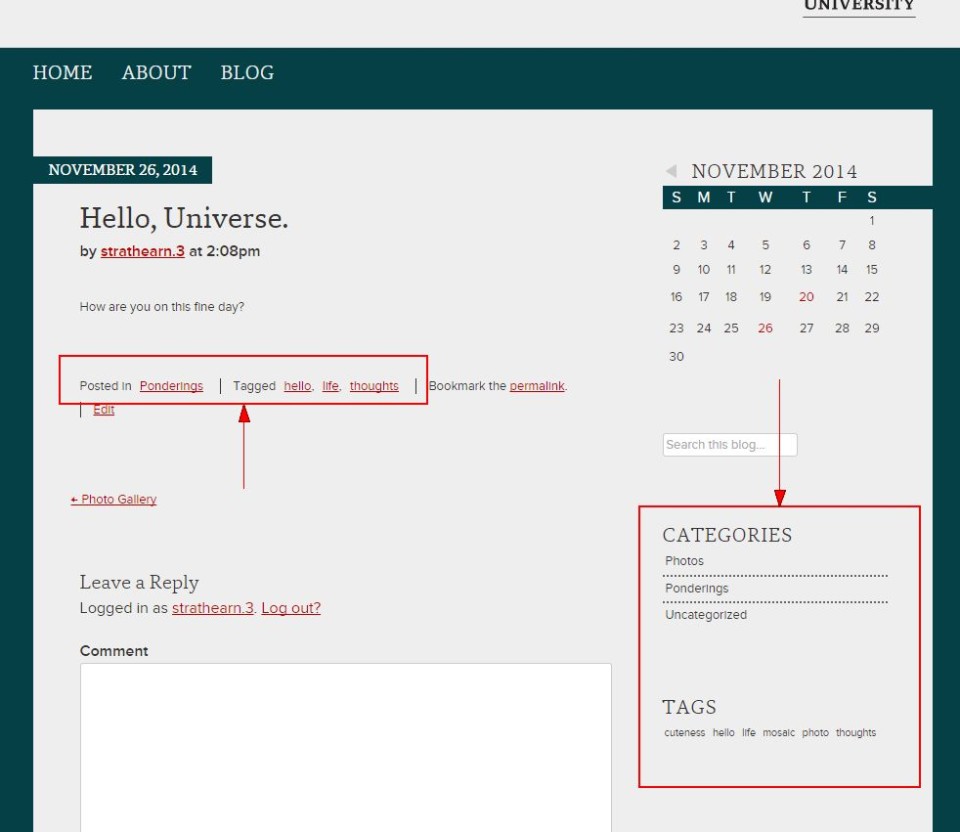This screenshot has width=960, height=832.
Task: Navigate to the BLOG page
Action: 247,72
